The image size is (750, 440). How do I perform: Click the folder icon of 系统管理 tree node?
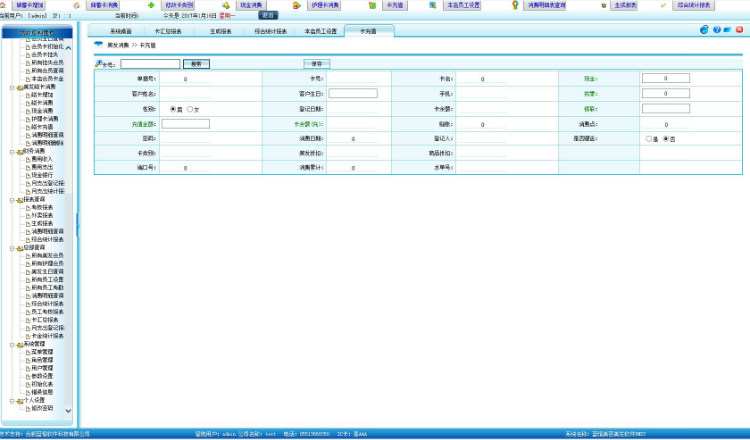[x=20, y=344]
